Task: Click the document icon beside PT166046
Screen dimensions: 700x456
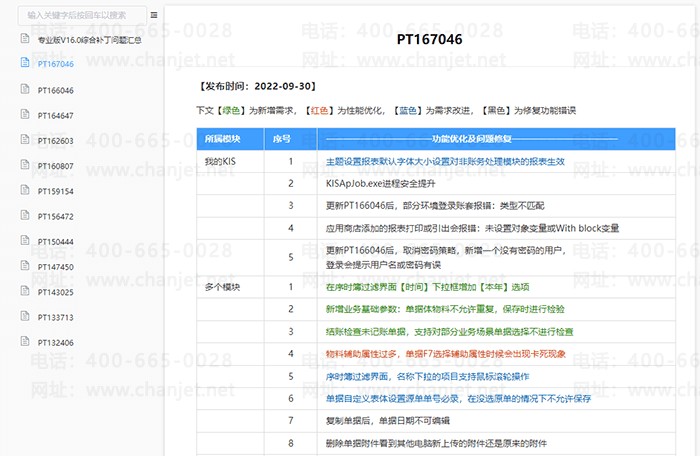Action: point(25,89)
